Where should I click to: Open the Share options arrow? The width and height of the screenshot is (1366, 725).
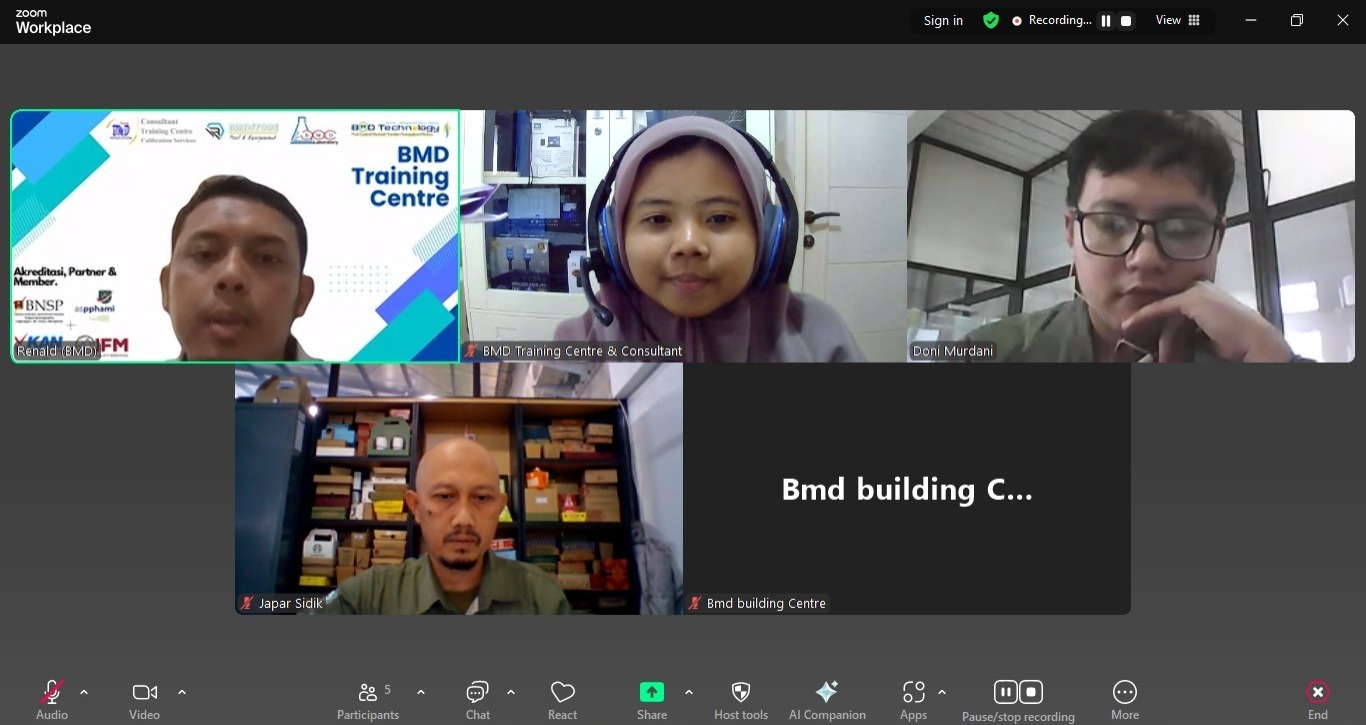(x=689, y=692)
